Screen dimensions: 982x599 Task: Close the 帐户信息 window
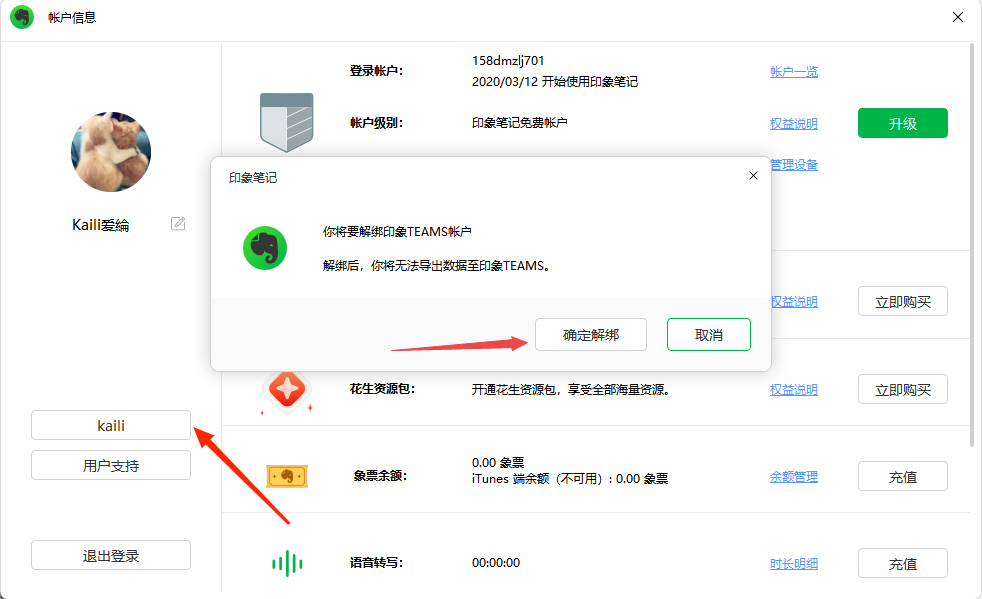[x=958, y=17]
